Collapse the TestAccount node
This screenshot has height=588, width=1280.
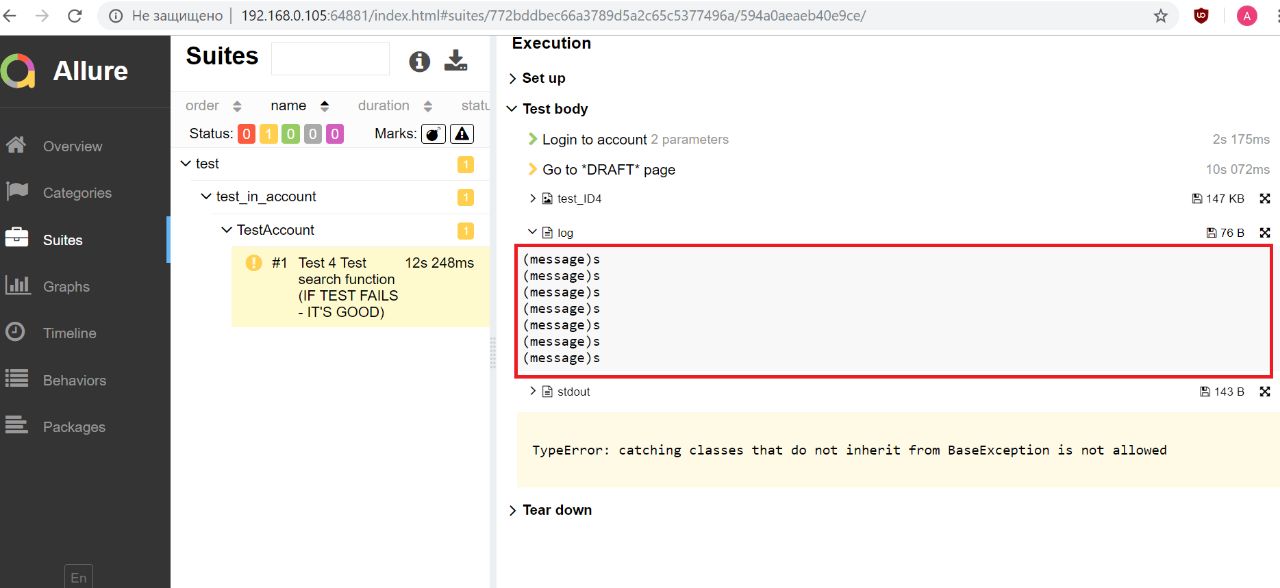point(227,230)
